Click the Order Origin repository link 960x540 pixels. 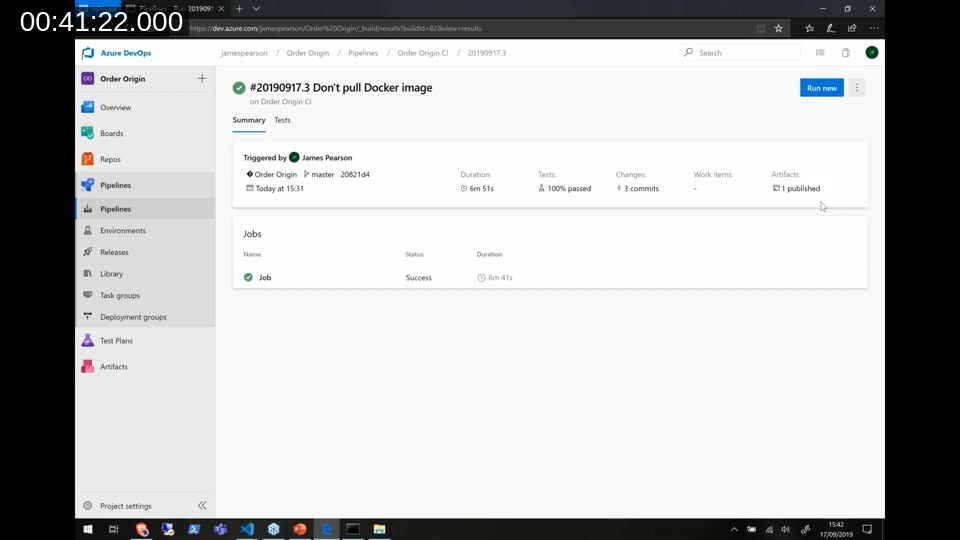tap(271, 174)
